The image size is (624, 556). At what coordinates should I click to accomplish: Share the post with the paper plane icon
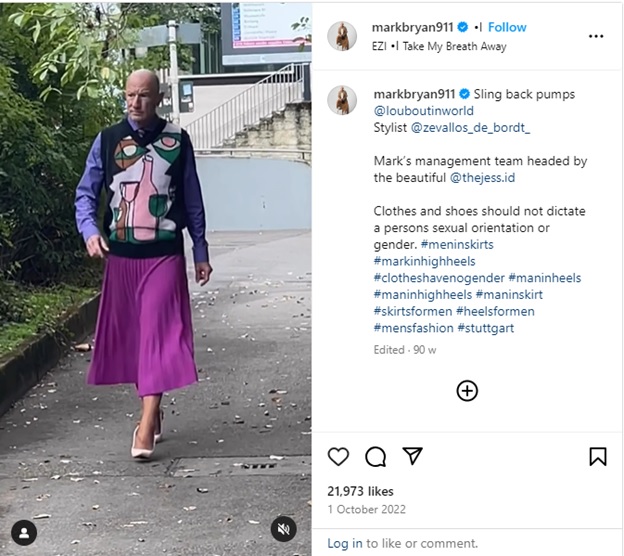(412, 456)
